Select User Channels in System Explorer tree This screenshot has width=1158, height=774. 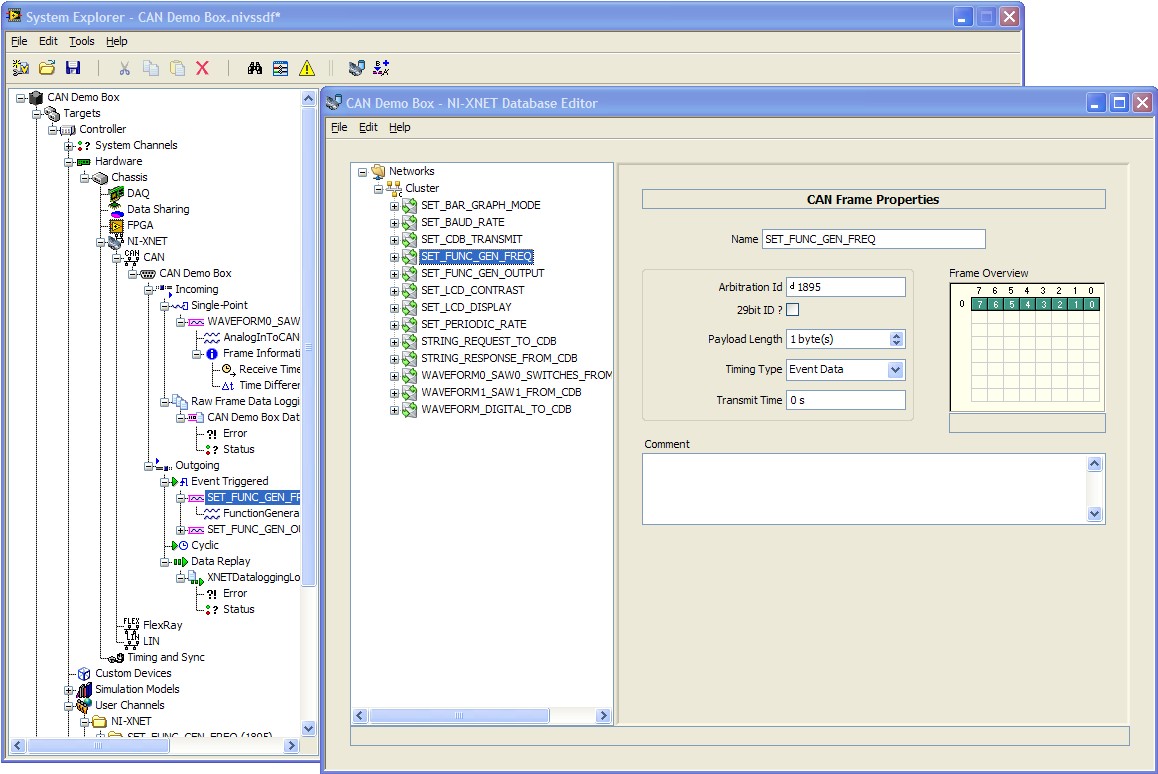[129, 705]
